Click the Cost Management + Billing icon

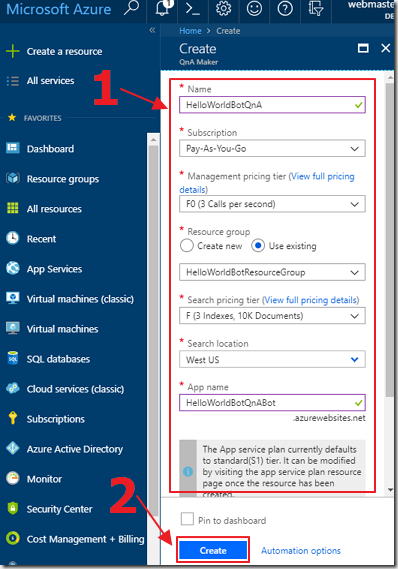(x=13, y=538)
